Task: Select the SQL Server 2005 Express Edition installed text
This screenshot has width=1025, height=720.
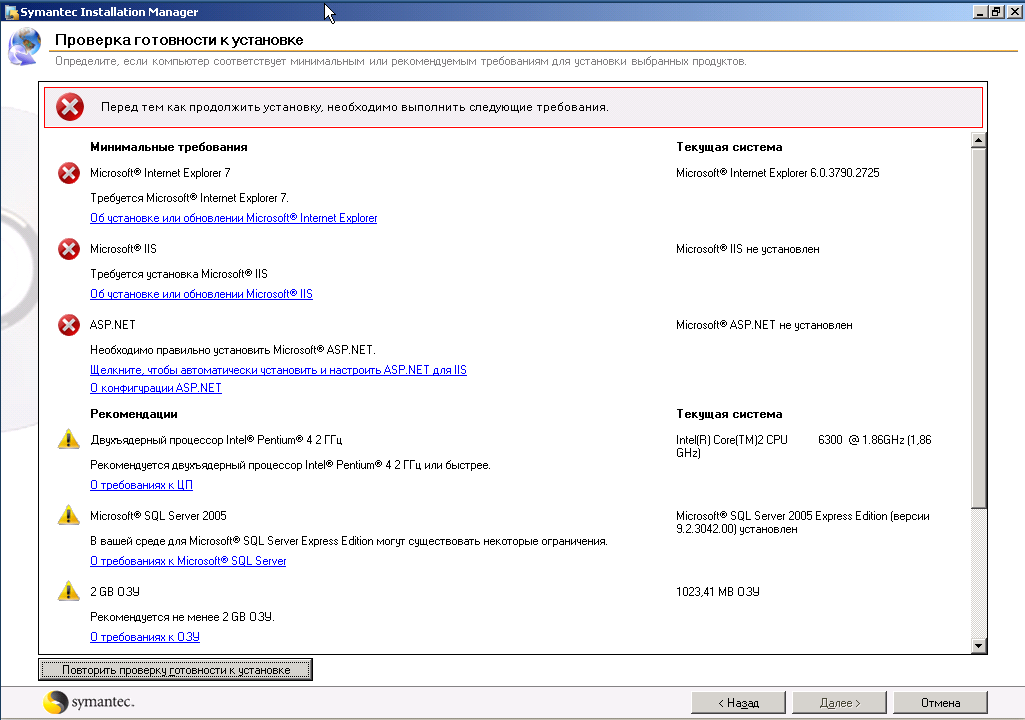Action: pyautogui.click(x=803, y=523)
